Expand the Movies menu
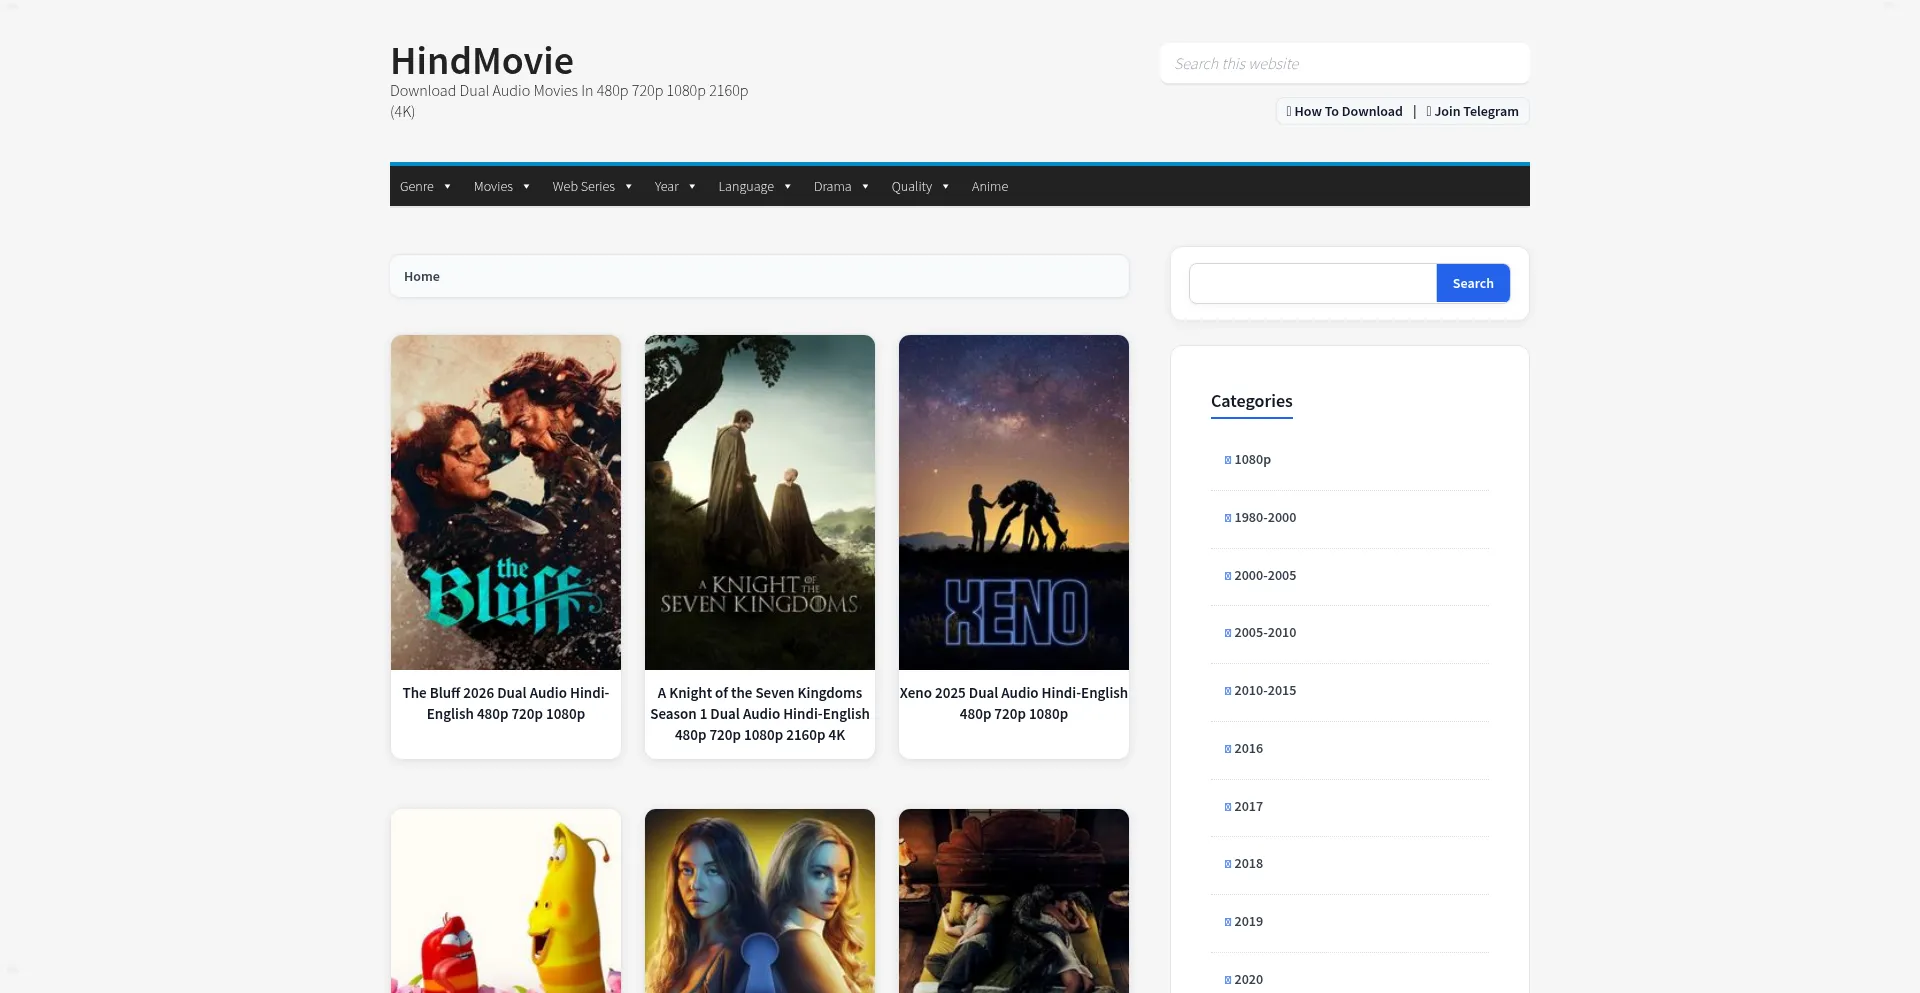The height and width of the screenshot is (993, 1920). coord(502,186)
